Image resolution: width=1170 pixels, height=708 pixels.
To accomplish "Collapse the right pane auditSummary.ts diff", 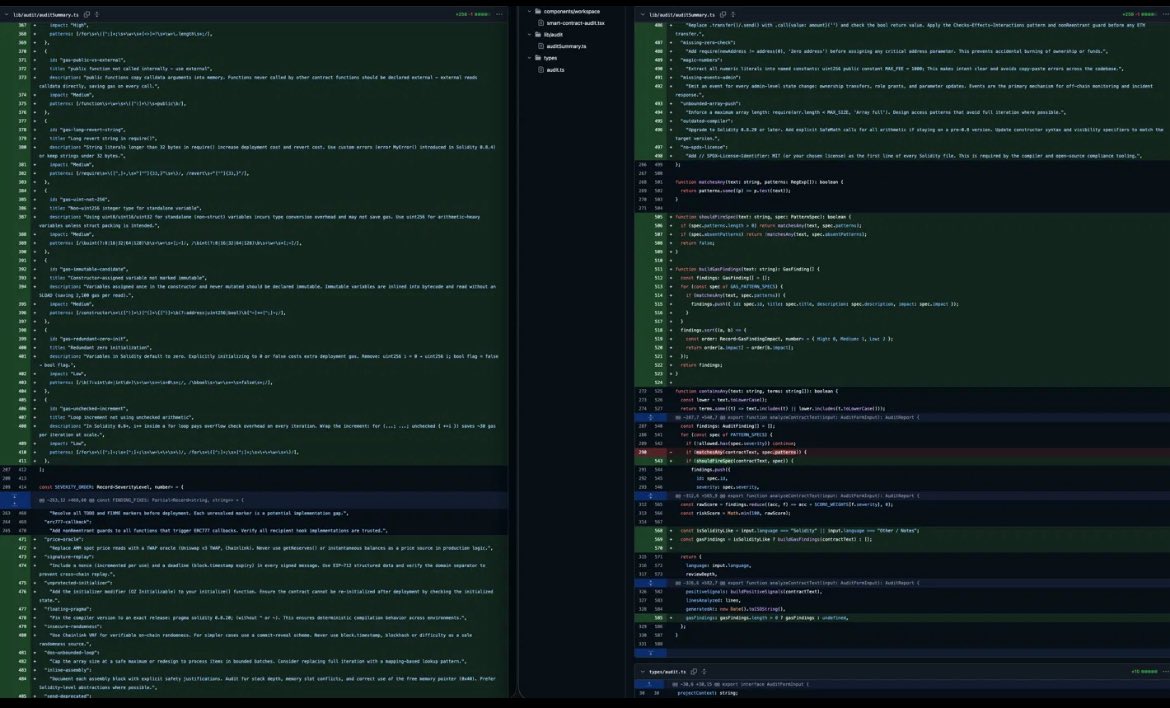I will click(x=642, y=14).
